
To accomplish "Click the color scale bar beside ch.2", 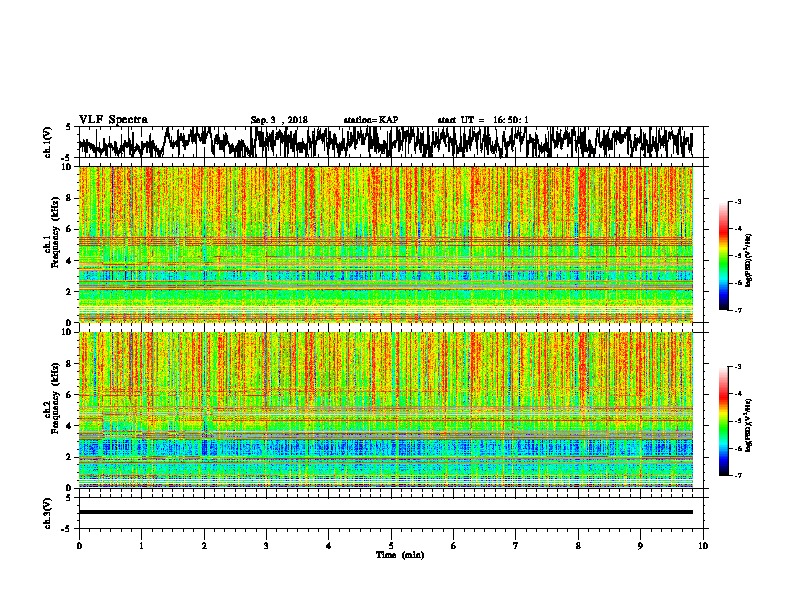I will [x=724, y=421].
